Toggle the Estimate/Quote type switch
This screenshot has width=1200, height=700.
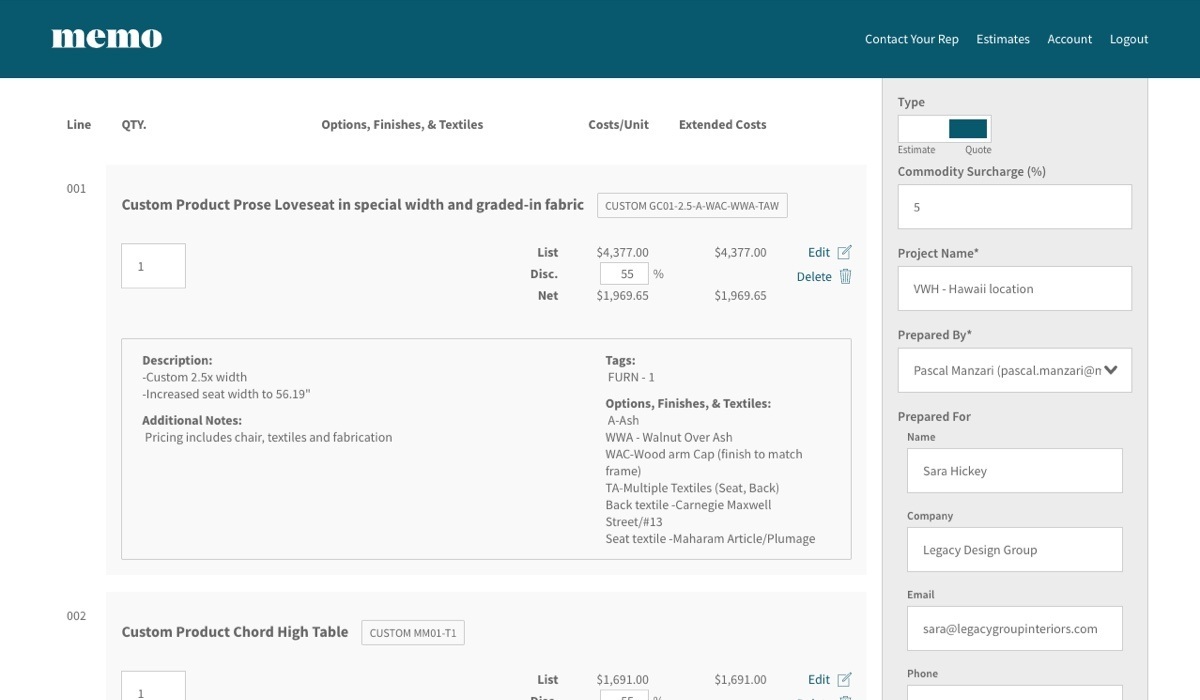point(944,128)
